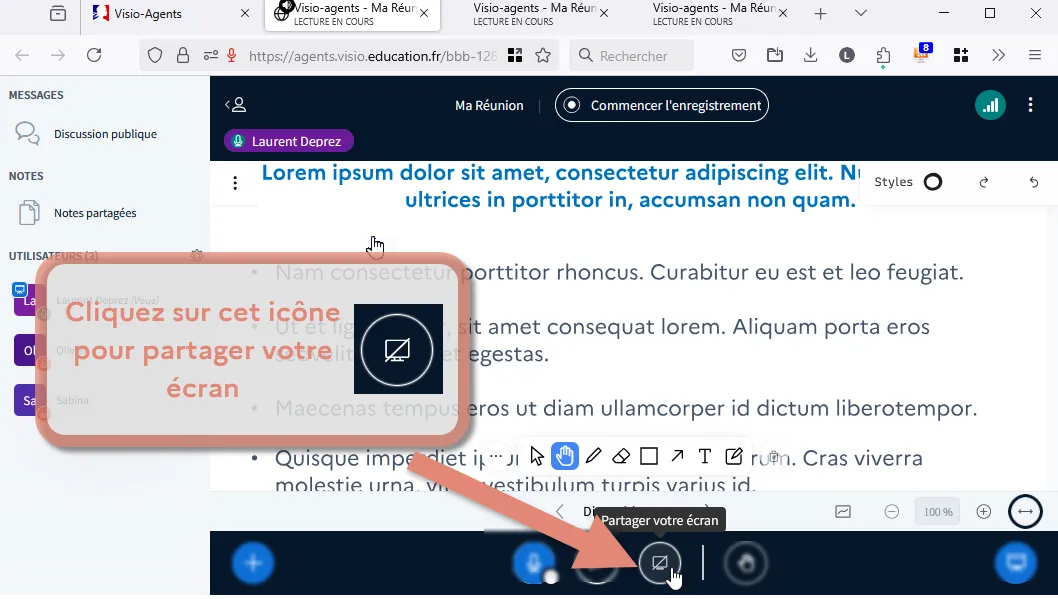The height and width of the screenshot is (599, 1058).
Task: Reload the current page
Action: tap(94, 55)
